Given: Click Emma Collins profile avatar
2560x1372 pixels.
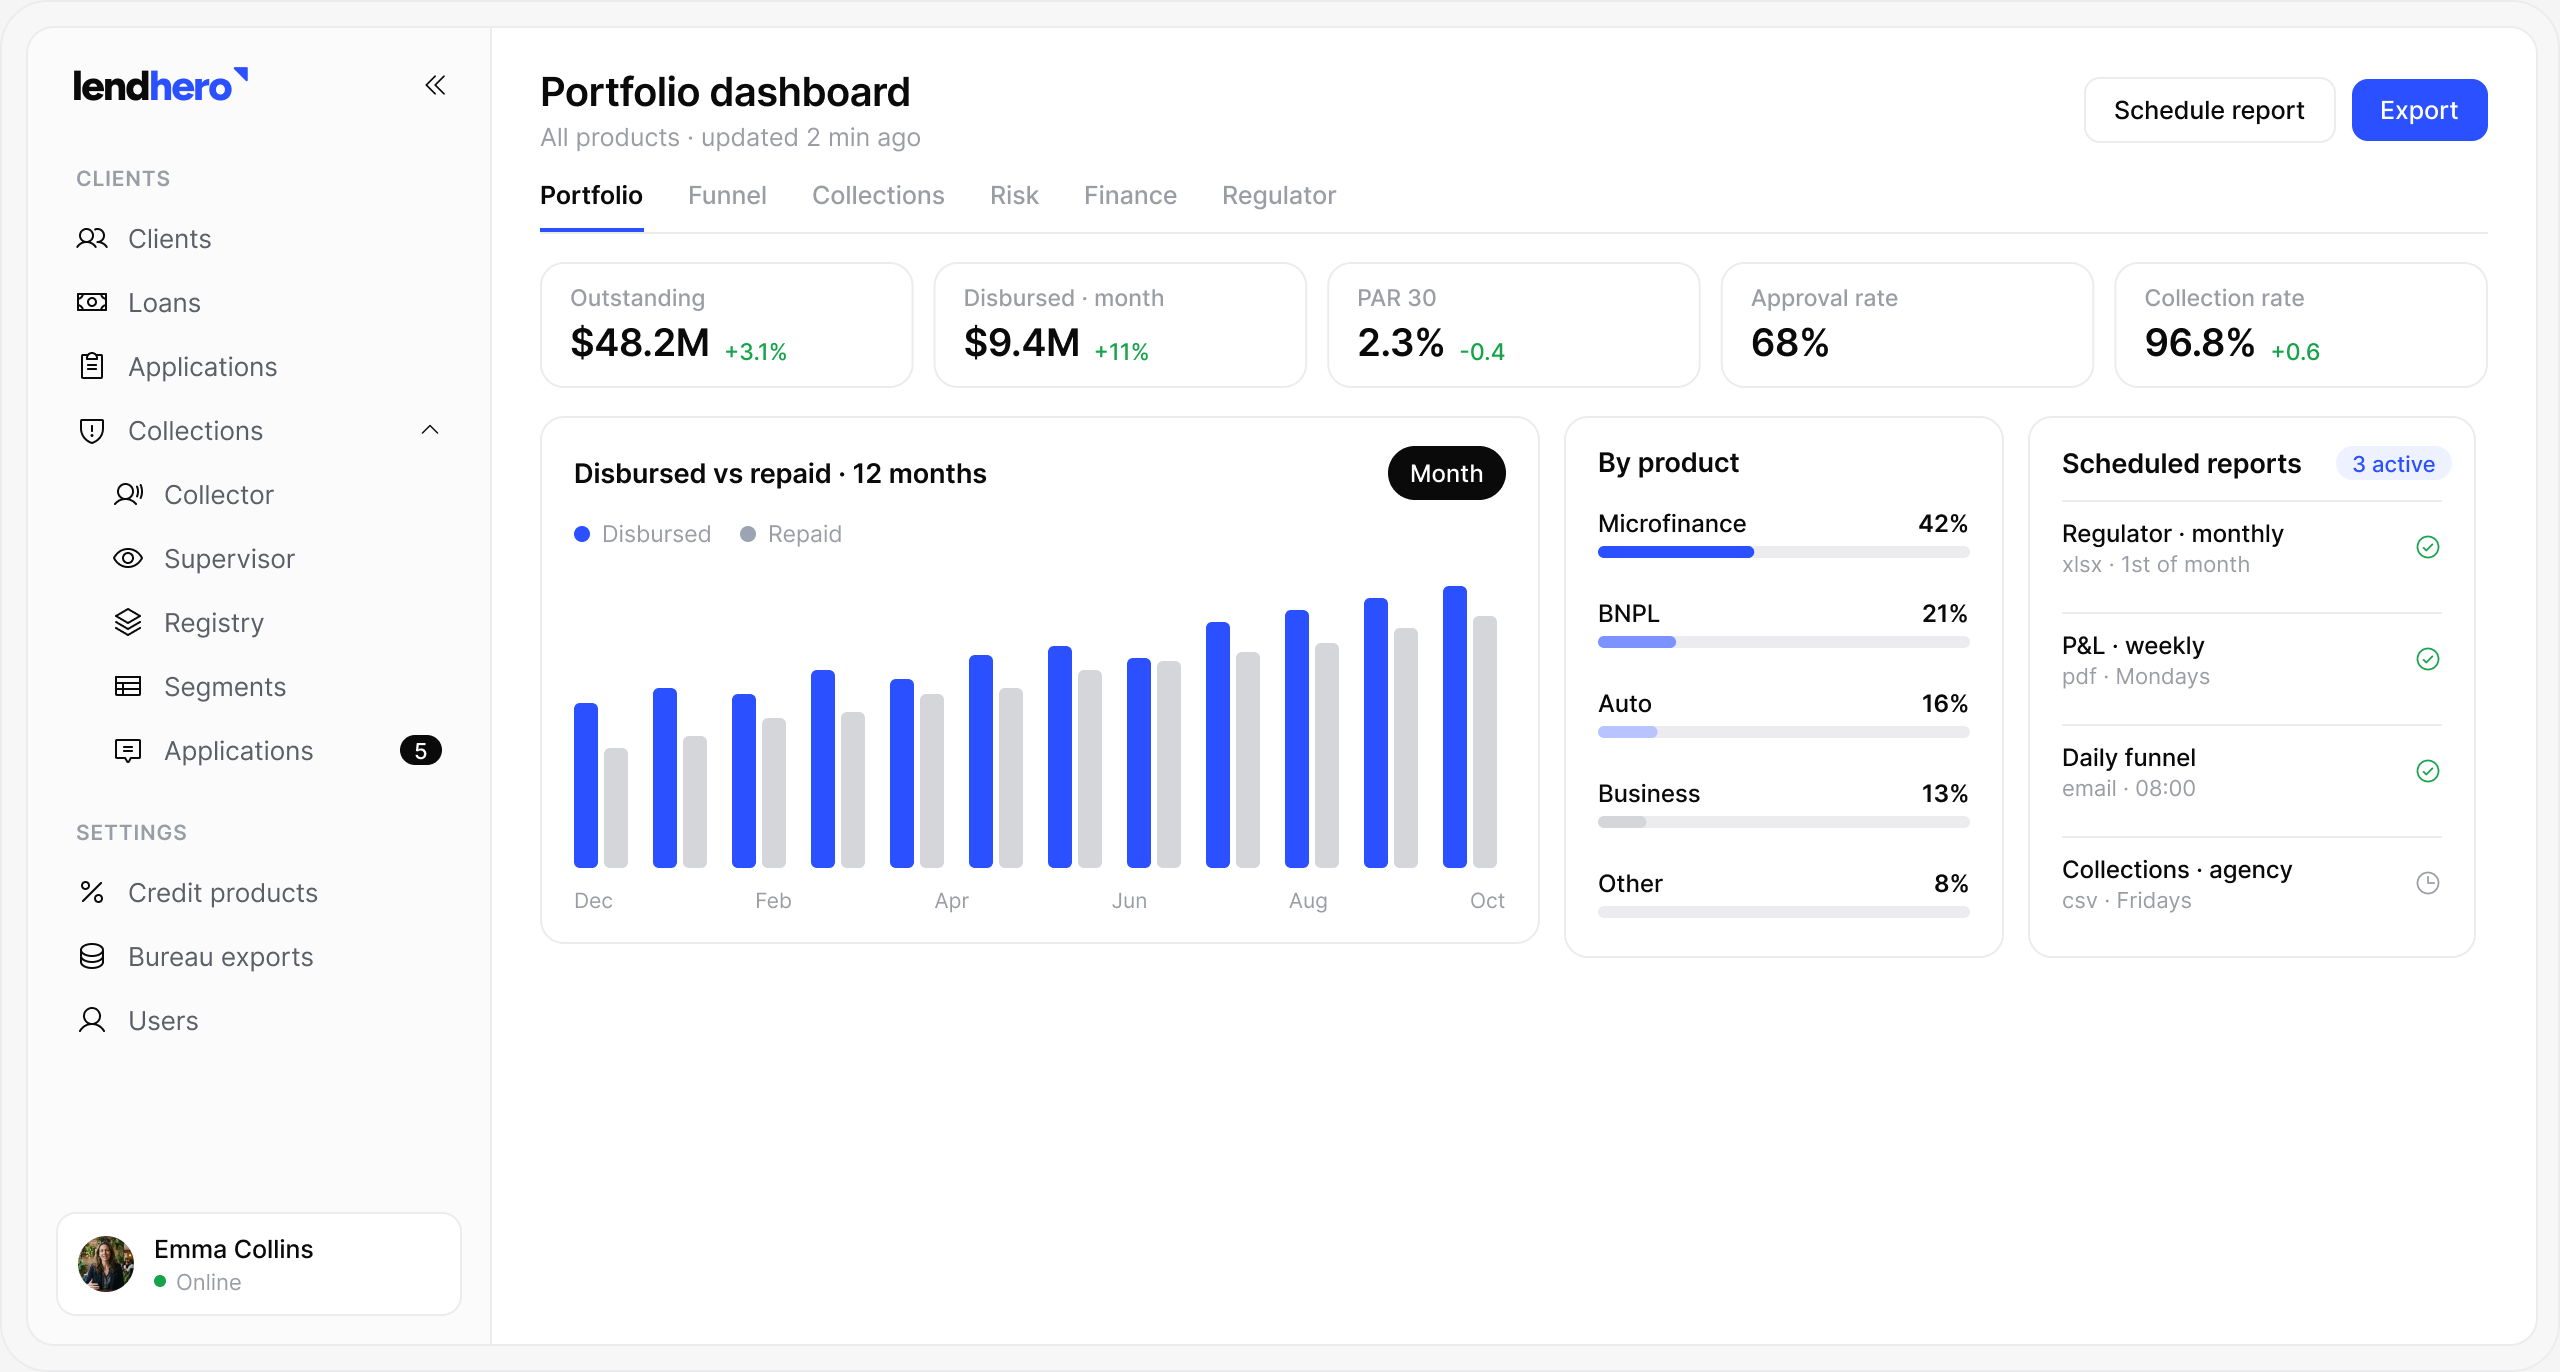Looking at the screenshot, I should tap(106, 1264).
